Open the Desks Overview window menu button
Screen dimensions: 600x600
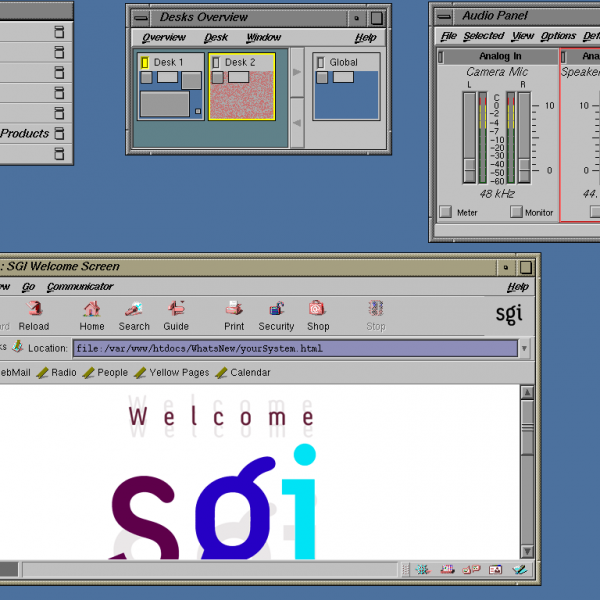[141, 18]
